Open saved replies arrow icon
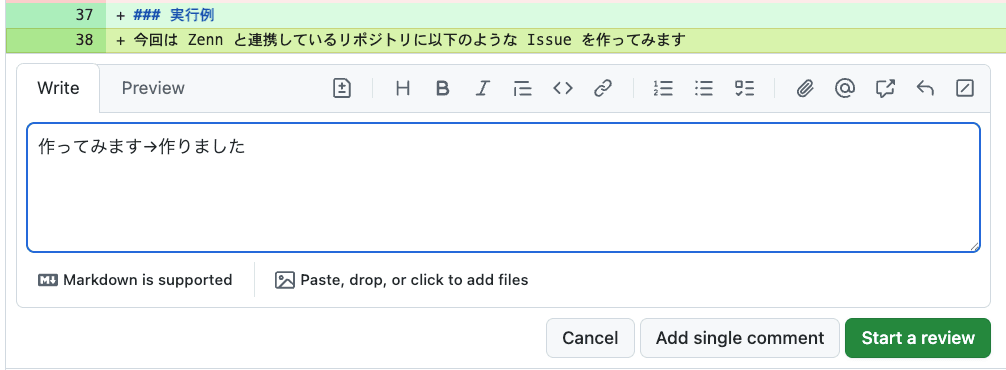Screen dimensions: 1006x370 pos(925,88)
